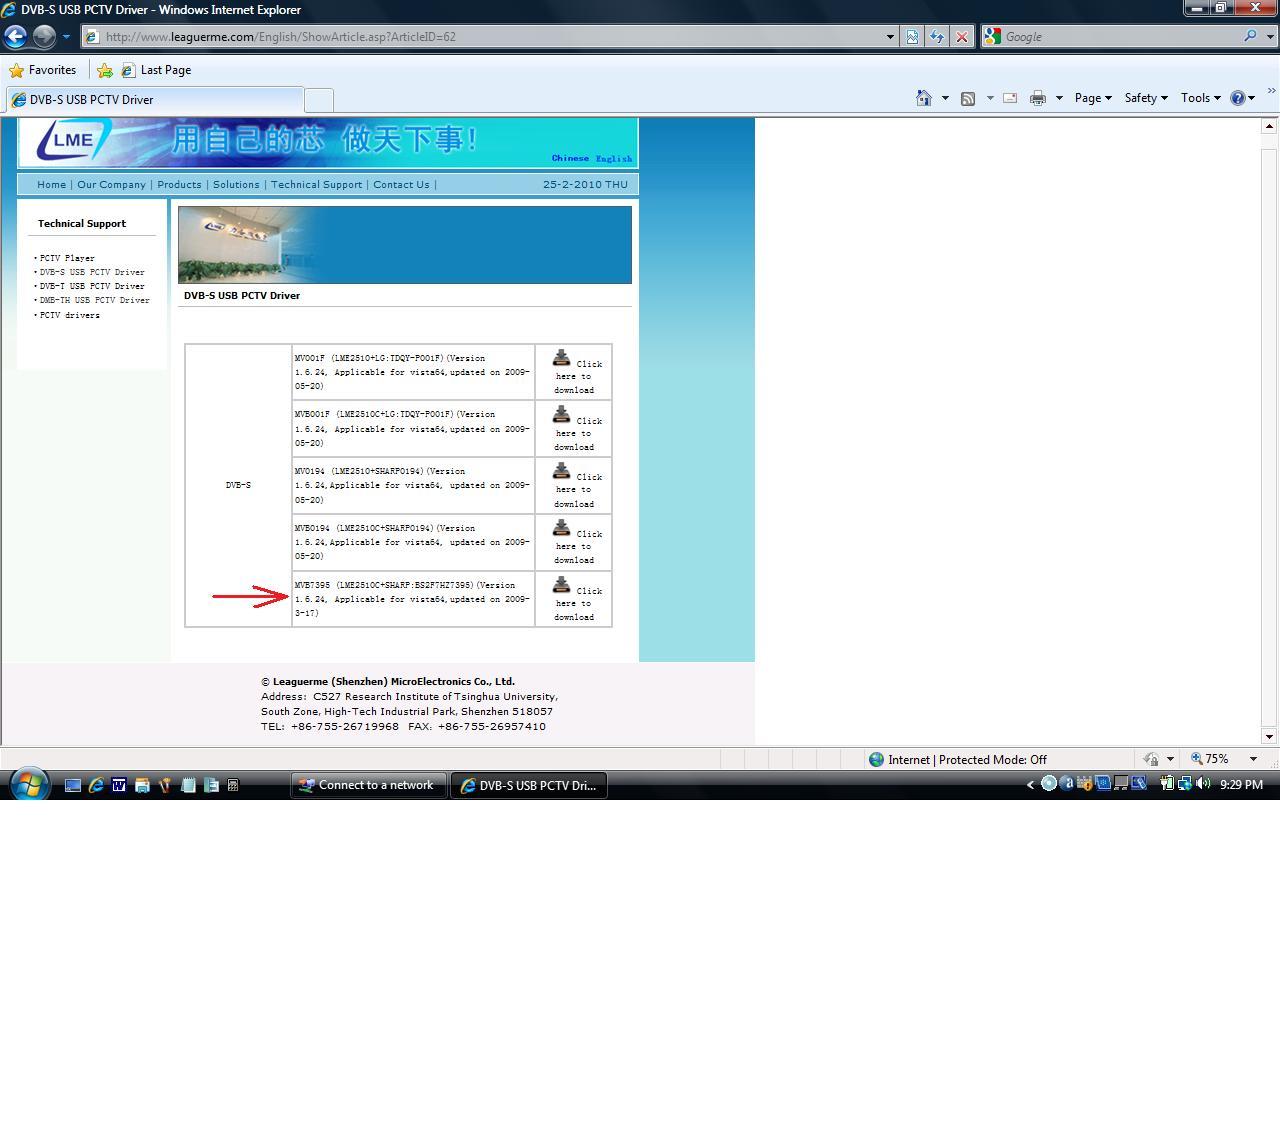Image resolution: width=1280 pixels, height=1138 pixels.
Task: Click download icon for MVB001F driver
Action: [561, 415]
